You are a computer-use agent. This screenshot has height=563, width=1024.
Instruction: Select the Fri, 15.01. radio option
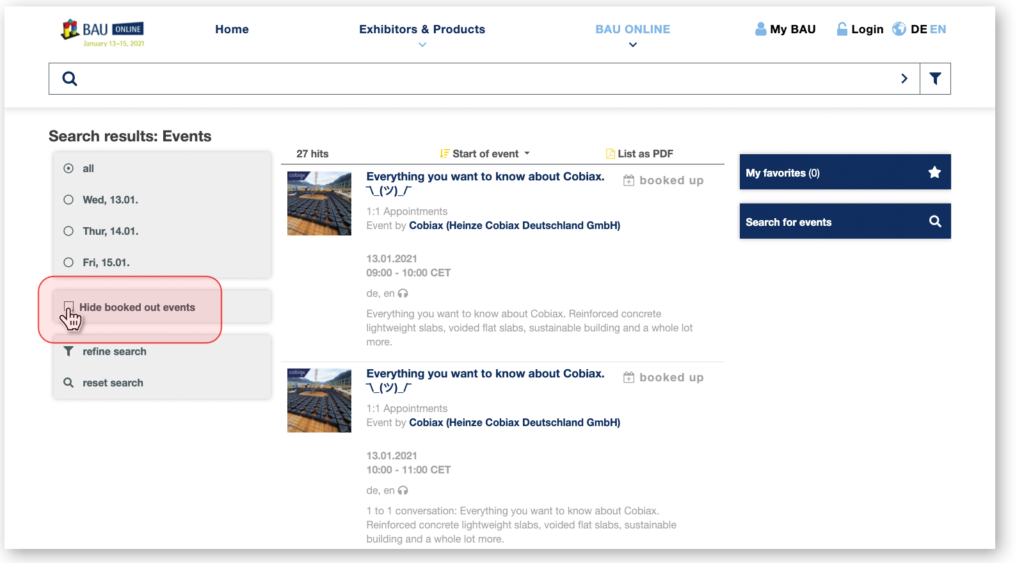[68, 262]
